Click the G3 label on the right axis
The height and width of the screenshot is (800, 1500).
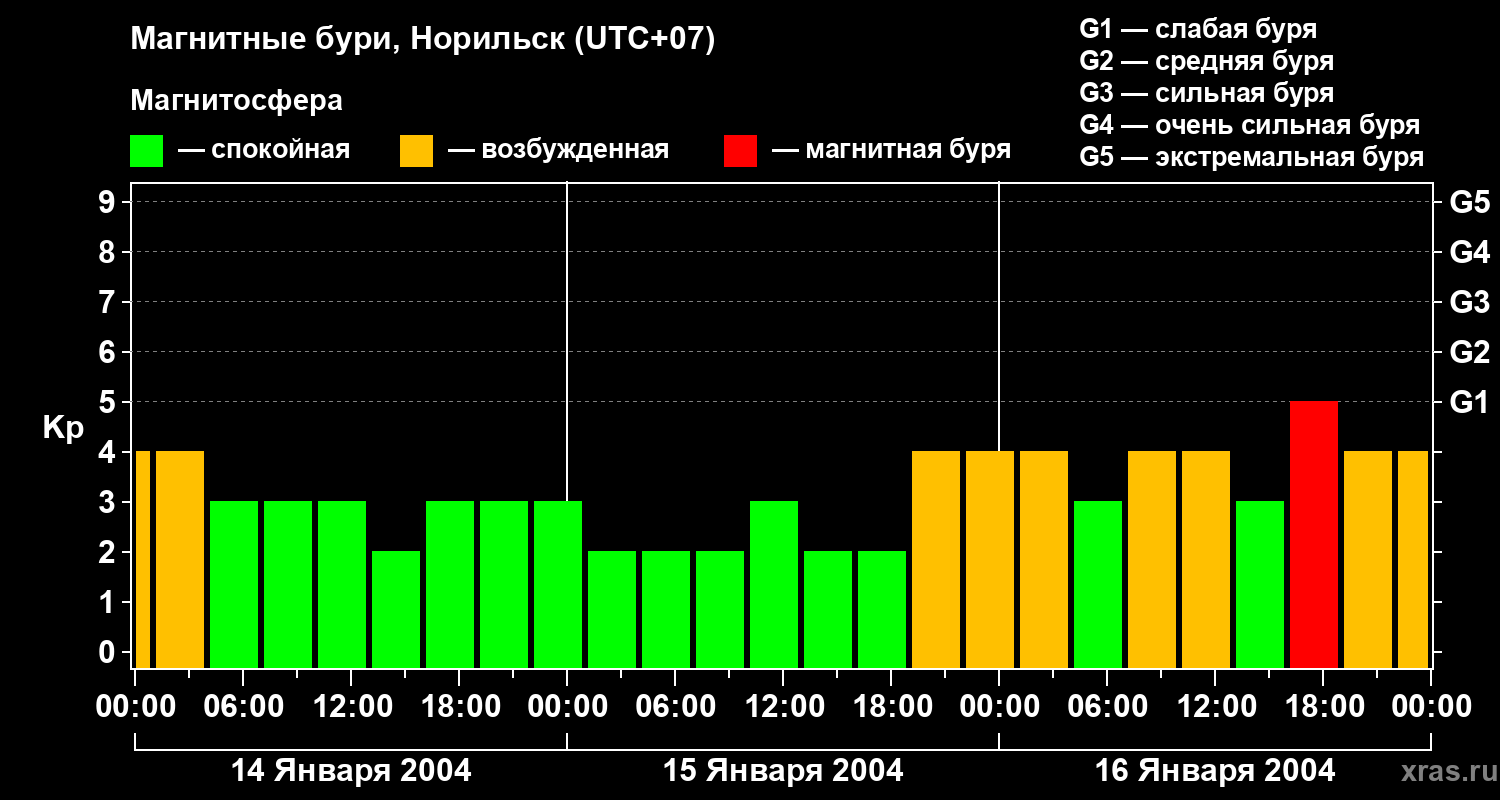pyautogui.click(x=1469, y=302)
